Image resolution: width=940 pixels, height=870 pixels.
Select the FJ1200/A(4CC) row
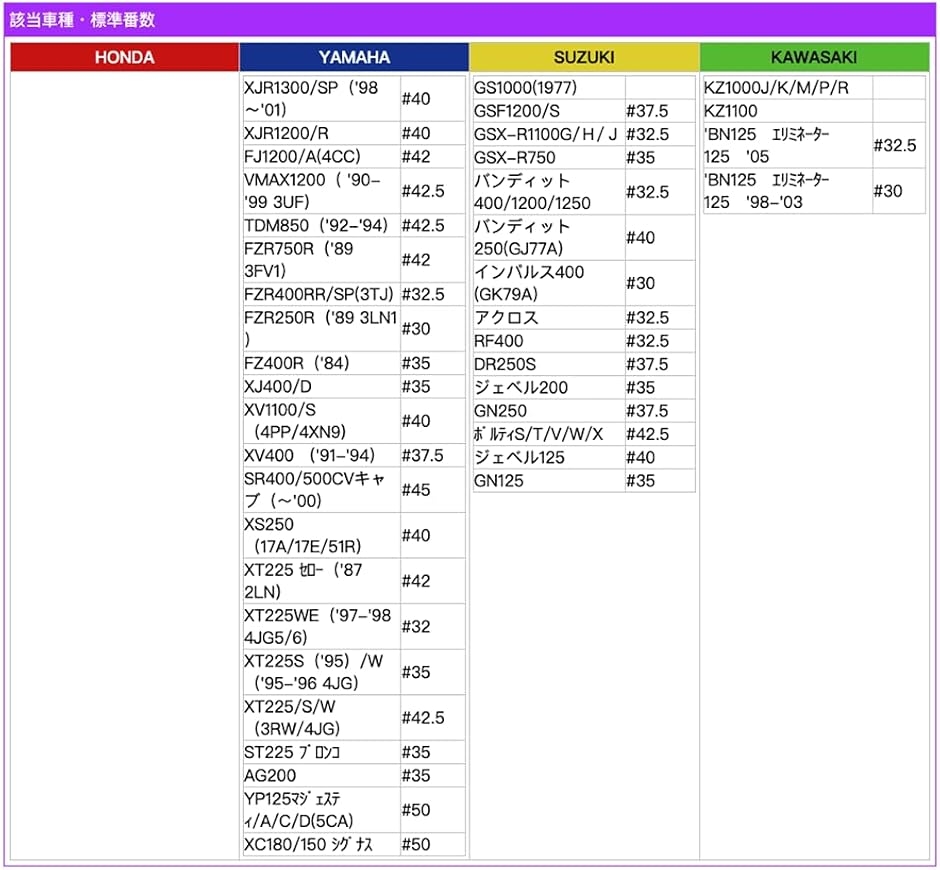coord(354,156)
